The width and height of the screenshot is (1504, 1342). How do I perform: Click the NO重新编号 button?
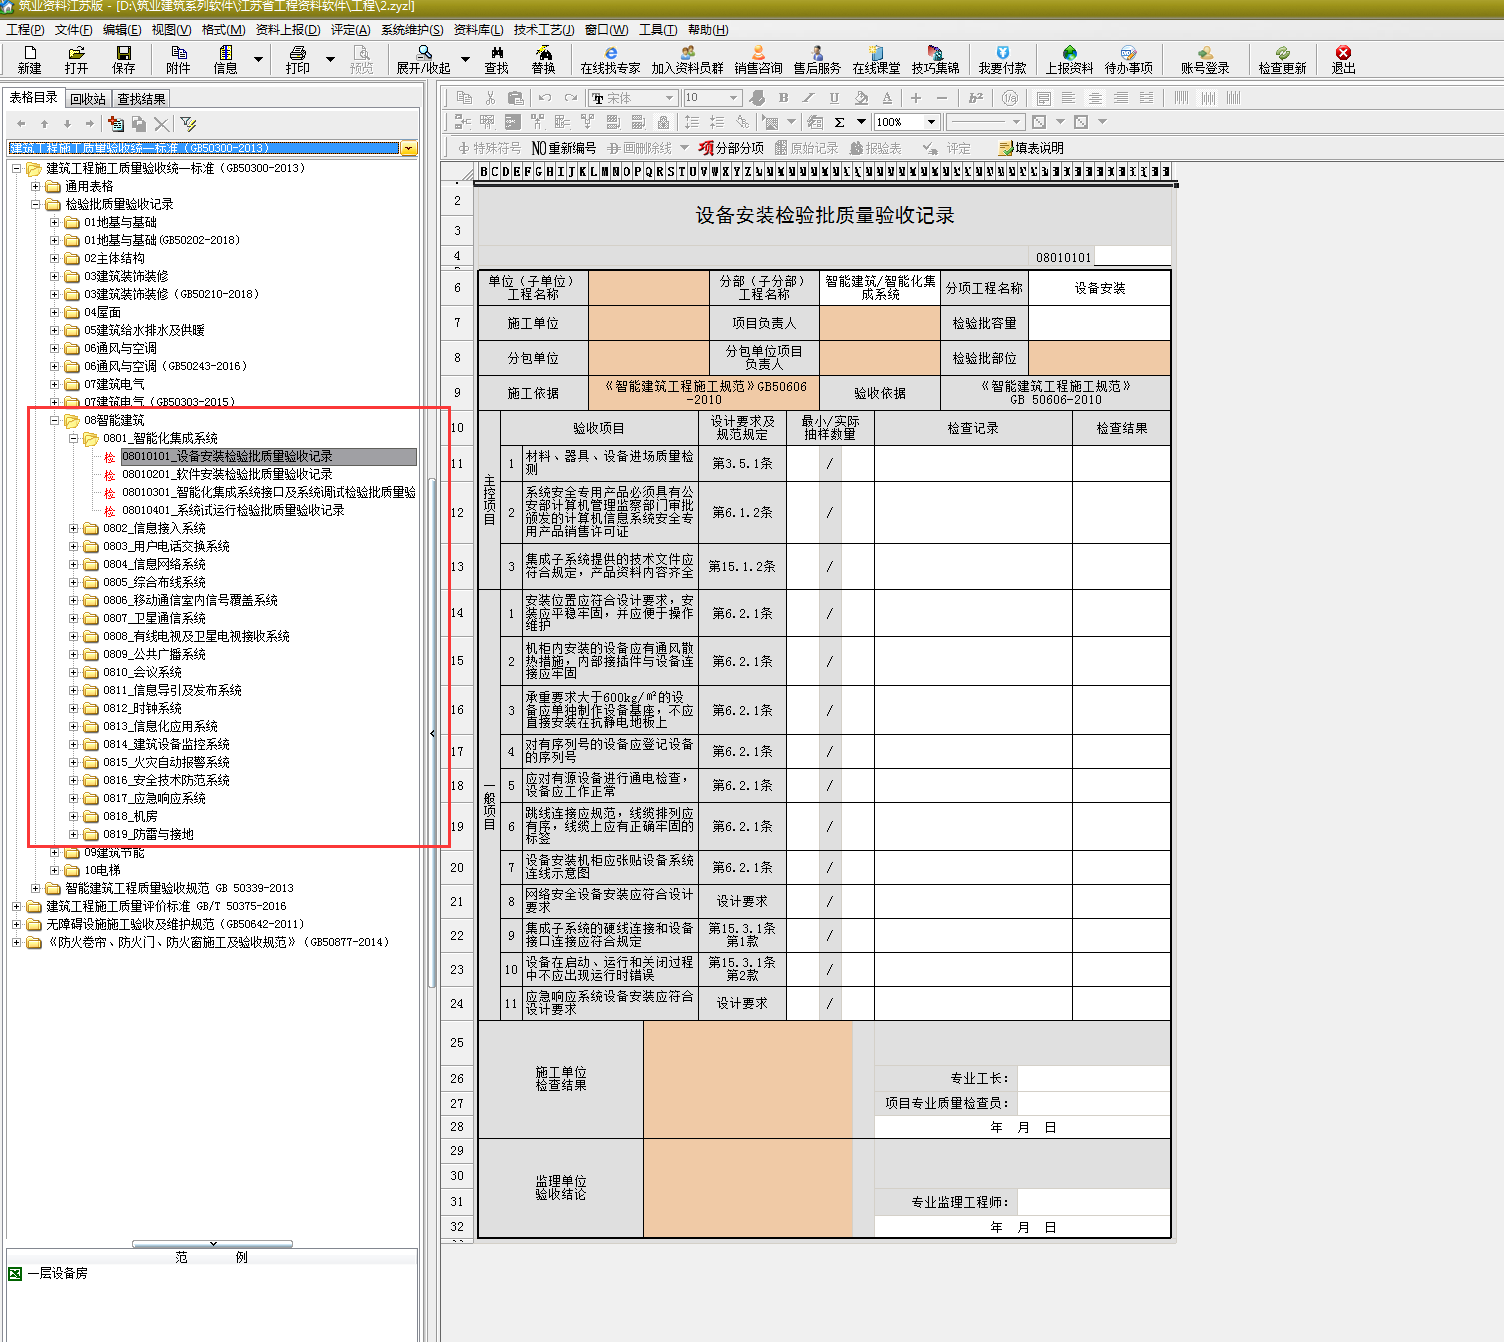pyautogui.click(x=564, y=148)
